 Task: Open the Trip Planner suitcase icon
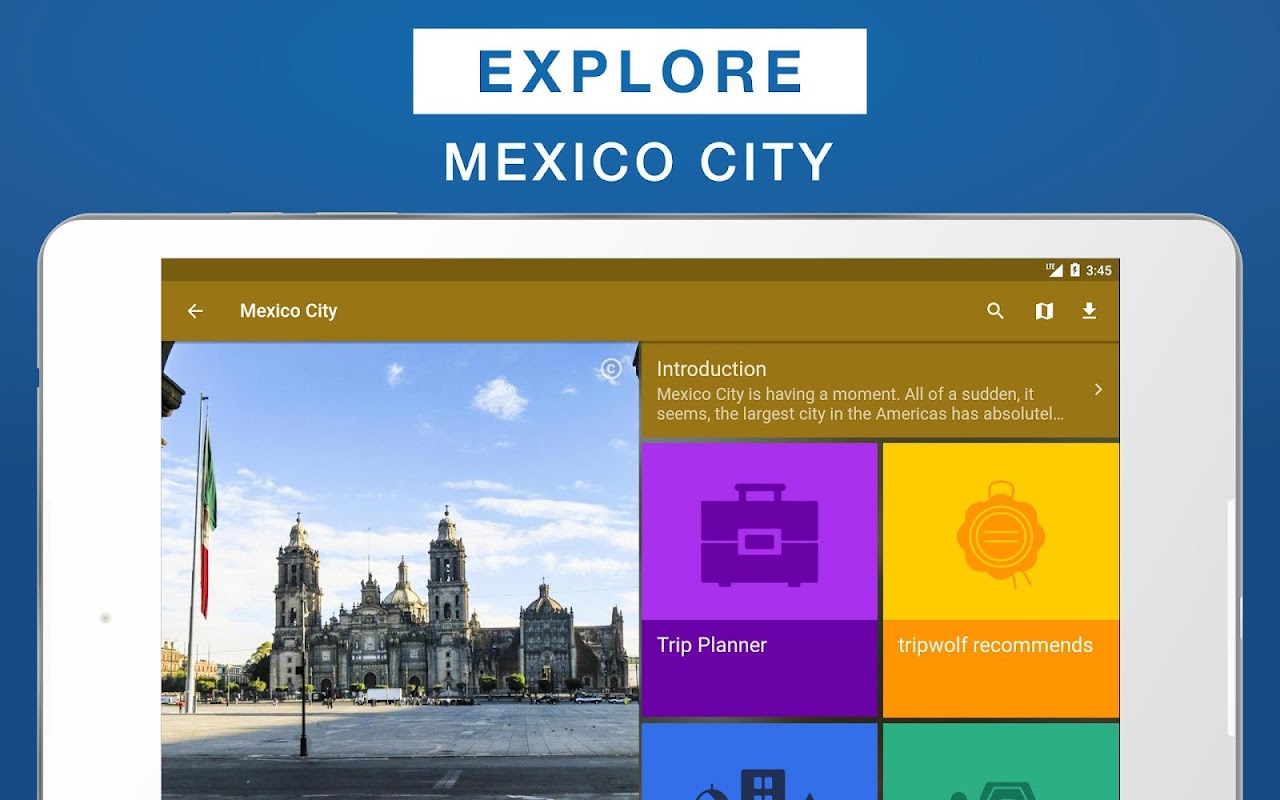tap(759, 535)
